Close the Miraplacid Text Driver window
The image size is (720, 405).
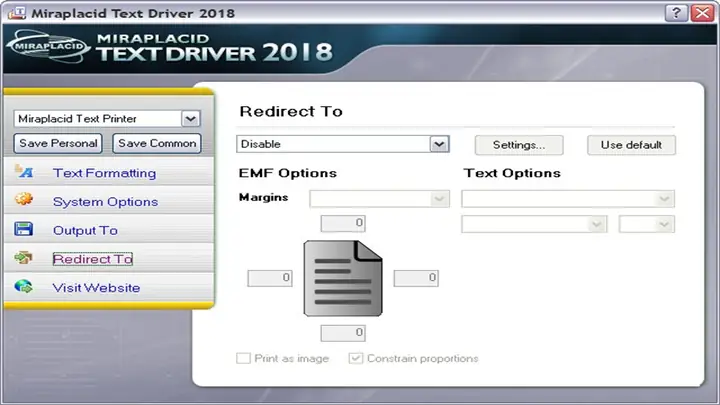pyautogui.click(x=703, y=13)
